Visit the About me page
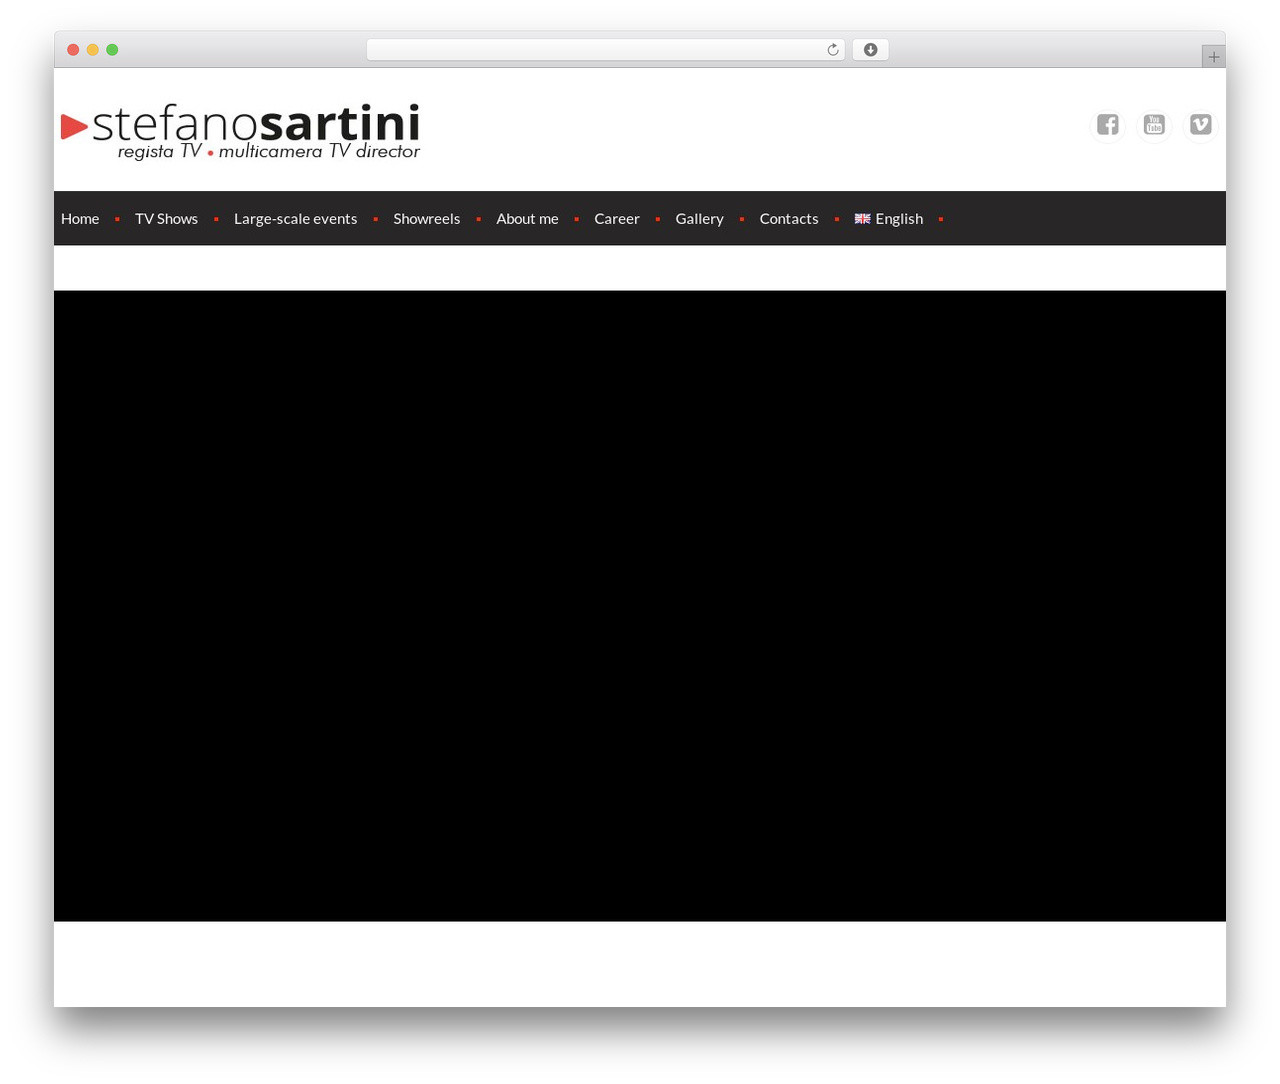The width and height of the screenshot is (1280, 1084). tap(527, 219)
